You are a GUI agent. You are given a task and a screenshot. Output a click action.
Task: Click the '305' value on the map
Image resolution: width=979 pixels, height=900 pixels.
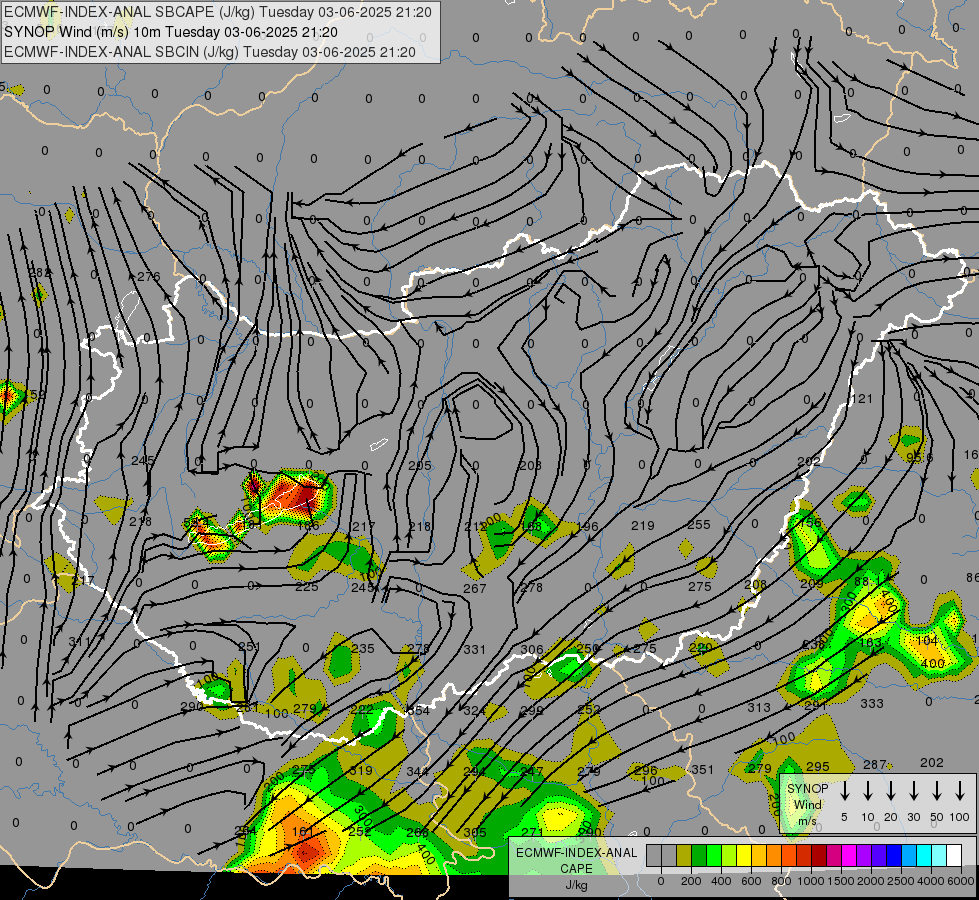coord(475,832)
